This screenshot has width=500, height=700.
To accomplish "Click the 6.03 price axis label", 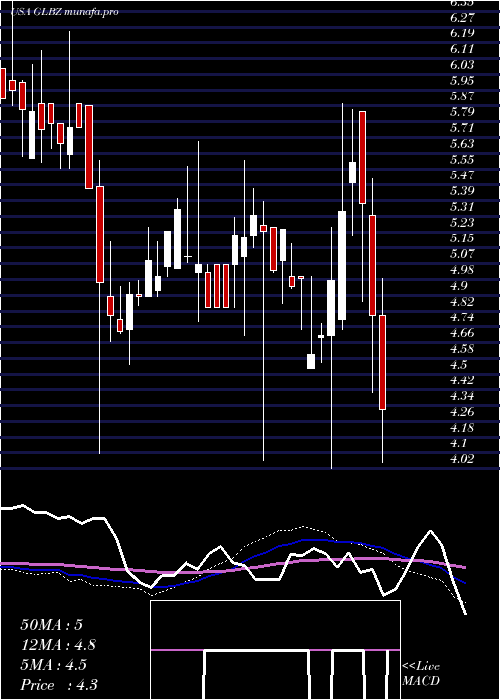I will [462, 65].
